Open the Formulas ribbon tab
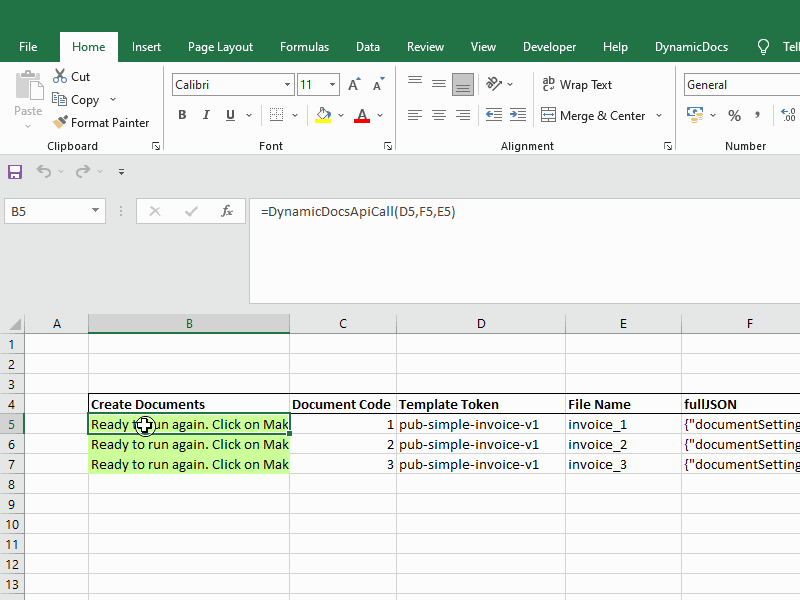The height and width of the screenshot is (600, 800). click(x=304, y=47)
